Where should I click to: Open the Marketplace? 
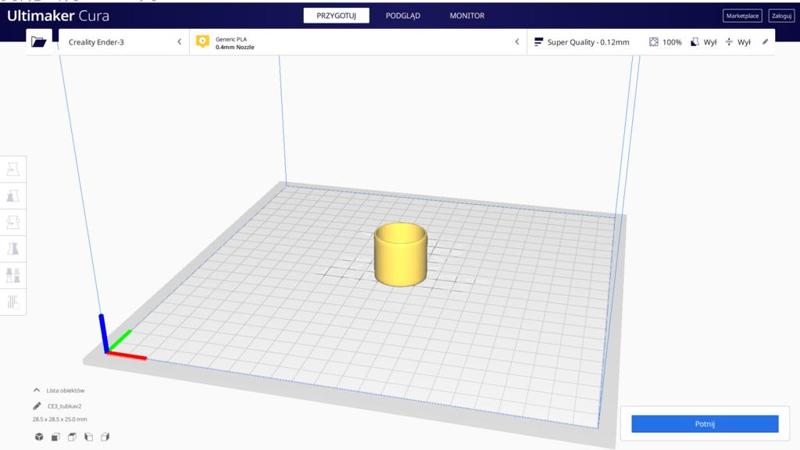pos(742,16)
